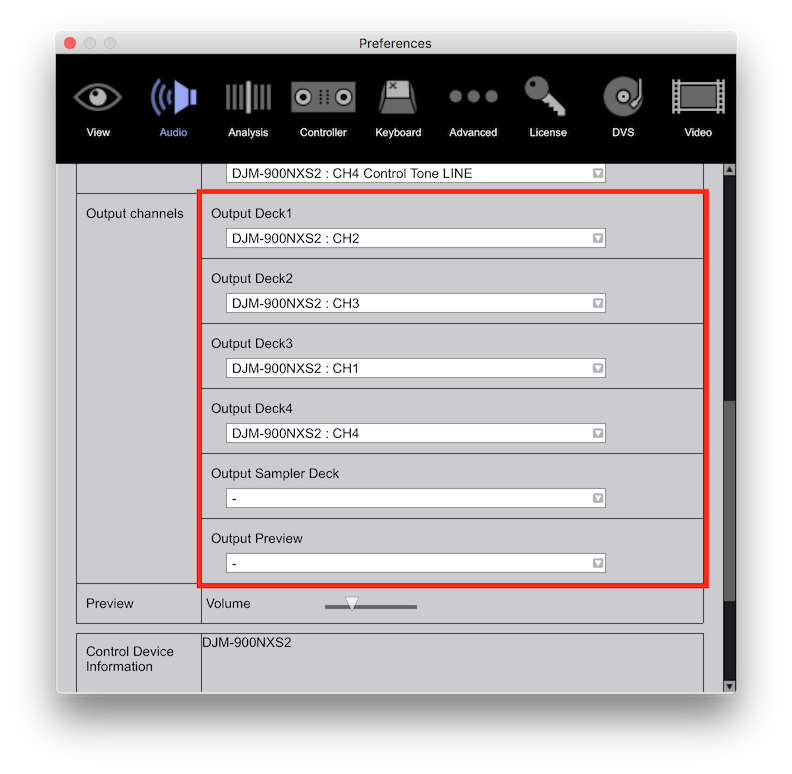The width and height of the screenshot is (792, 774).
Task: Switch to the Controller tab label
Action: 323,132
